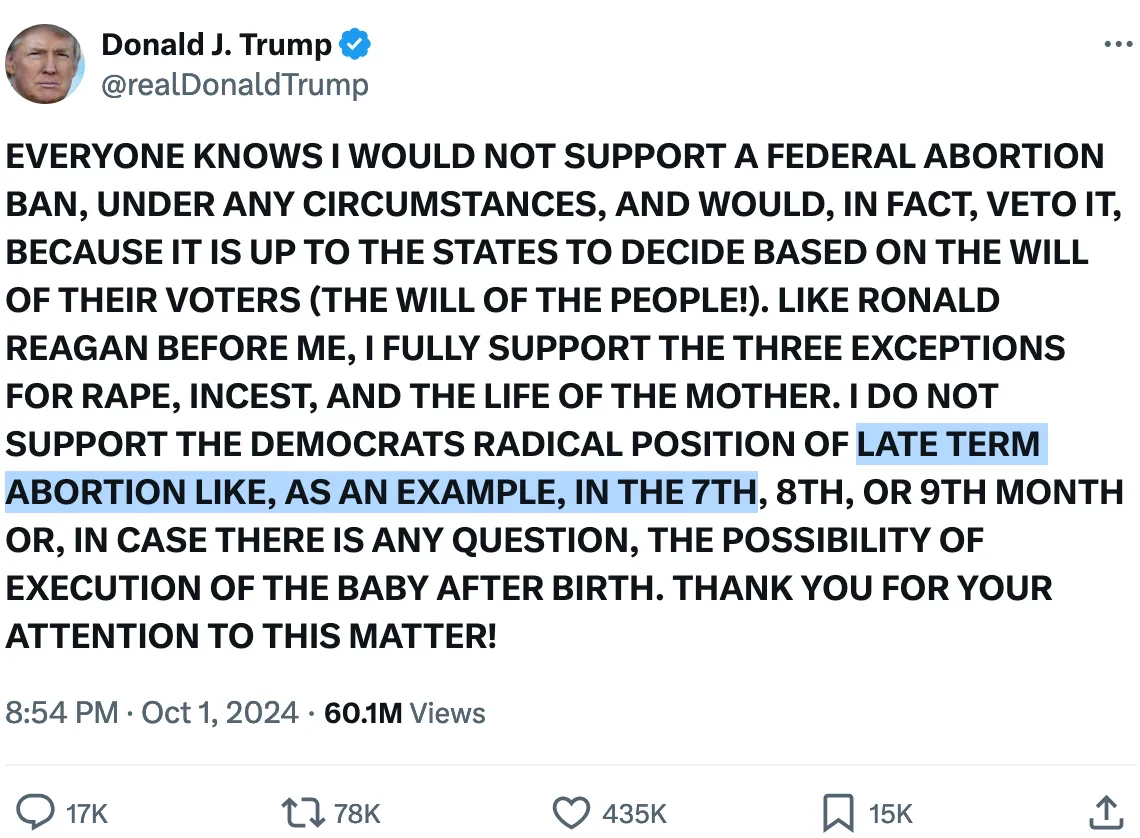Bookmark this post using the bookmark icon
The width and height of the screenshot is (1140, 838).
coord(838,813)
